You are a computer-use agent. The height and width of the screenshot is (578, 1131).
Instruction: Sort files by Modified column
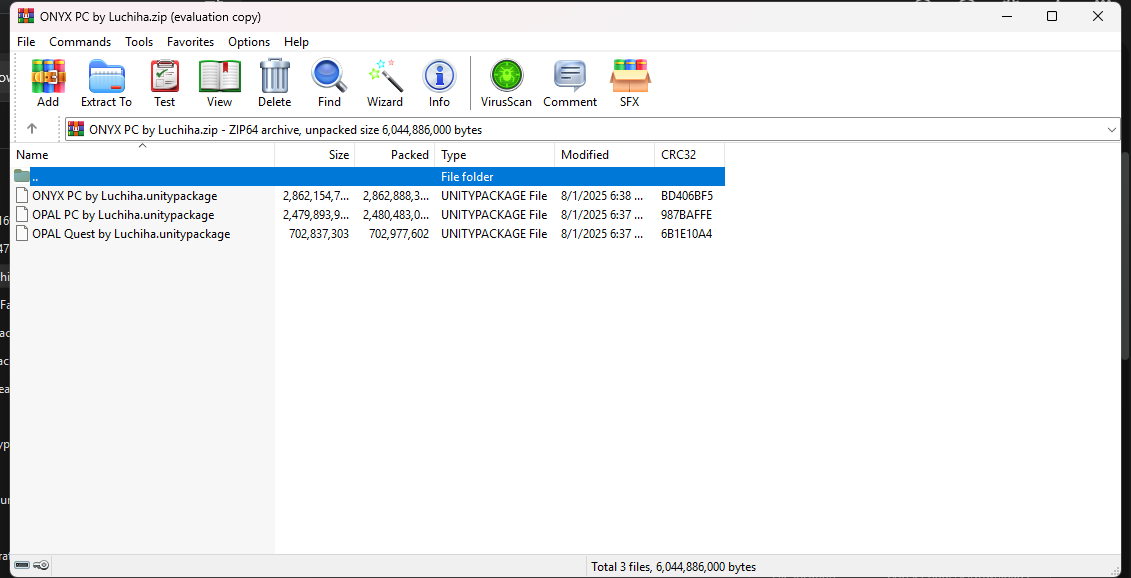click(604, 154)
